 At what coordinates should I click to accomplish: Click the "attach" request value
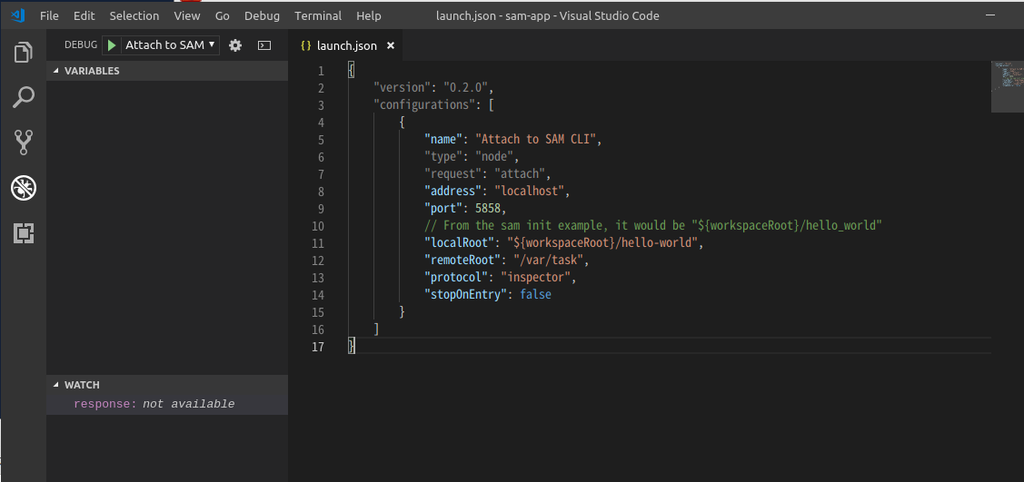point(522,174)
